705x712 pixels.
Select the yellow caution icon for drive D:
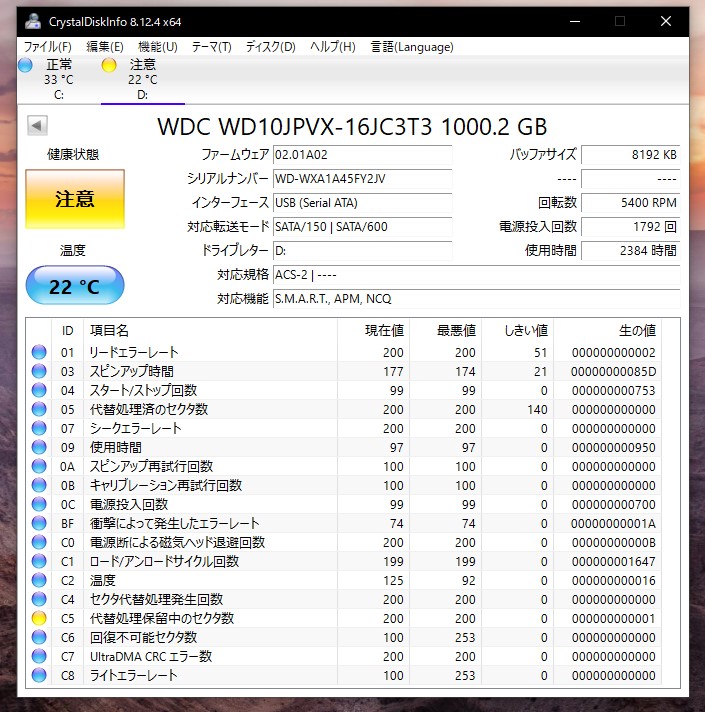pos(109,65)
